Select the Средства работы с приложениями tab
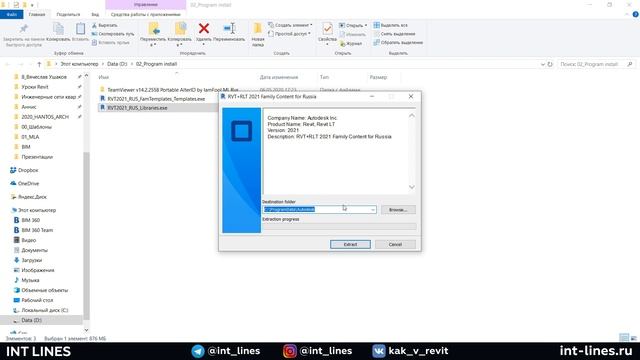 [146, 14]
